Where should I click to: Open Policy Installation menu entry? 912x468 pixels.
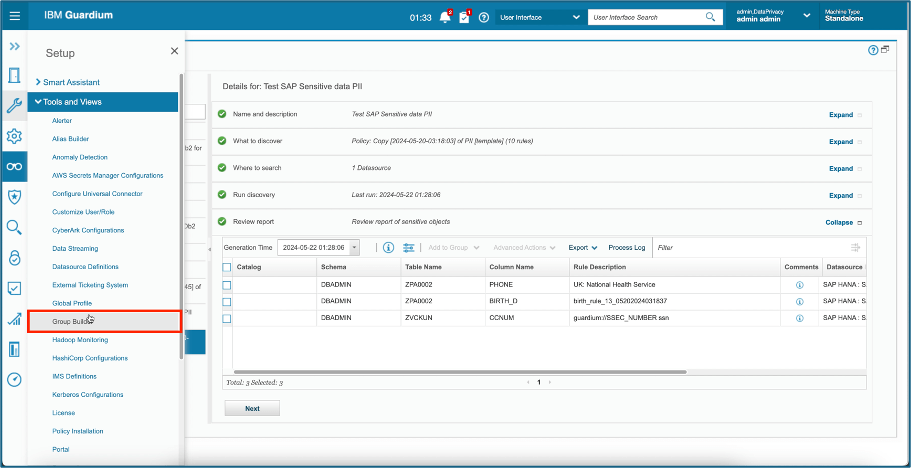78,431
